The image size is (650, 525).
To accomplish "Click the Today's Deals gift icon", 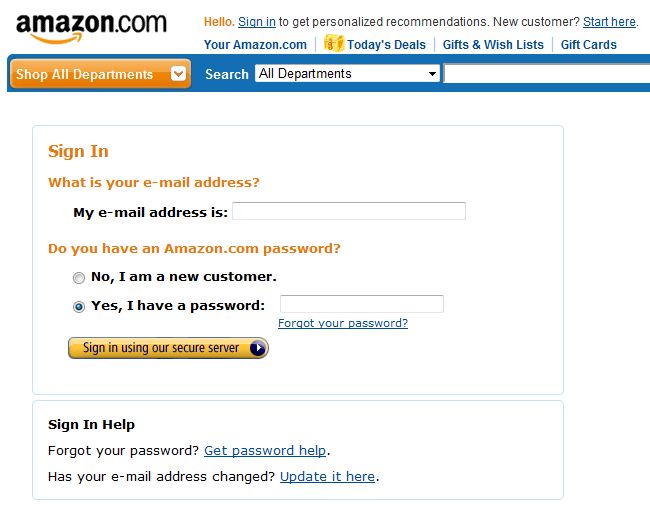I will pos(334,43).
